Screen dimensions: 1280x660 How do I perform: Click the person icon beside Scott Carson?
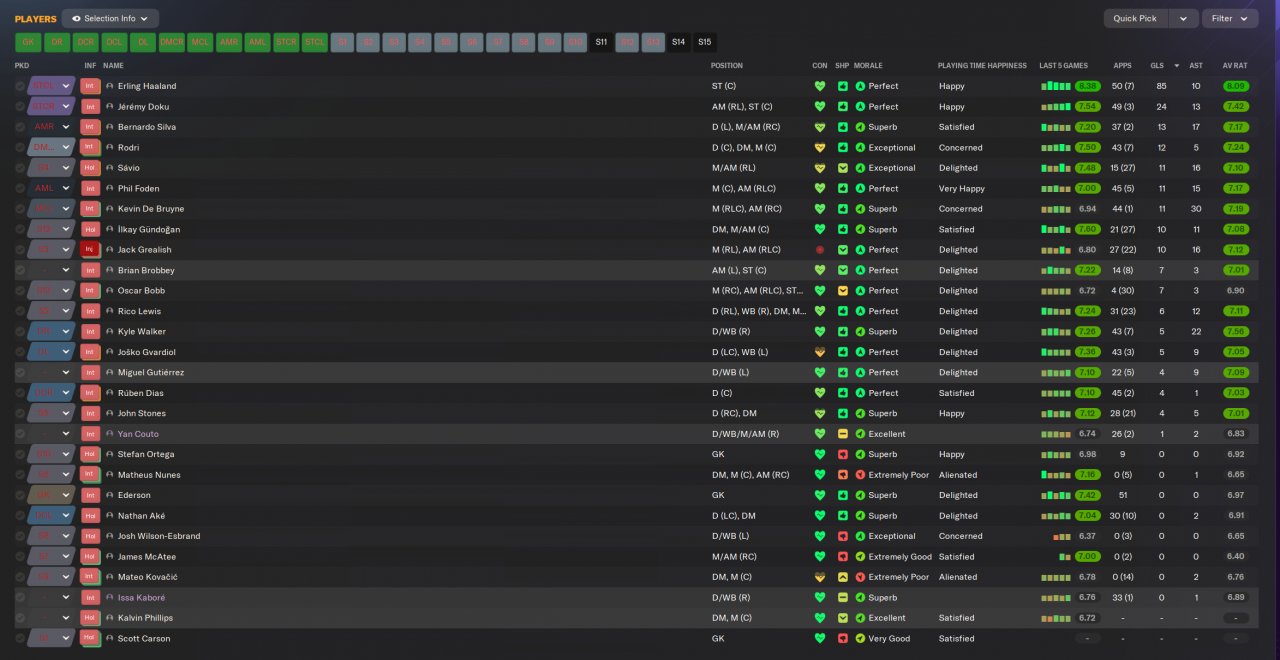[x=110, y=638]
